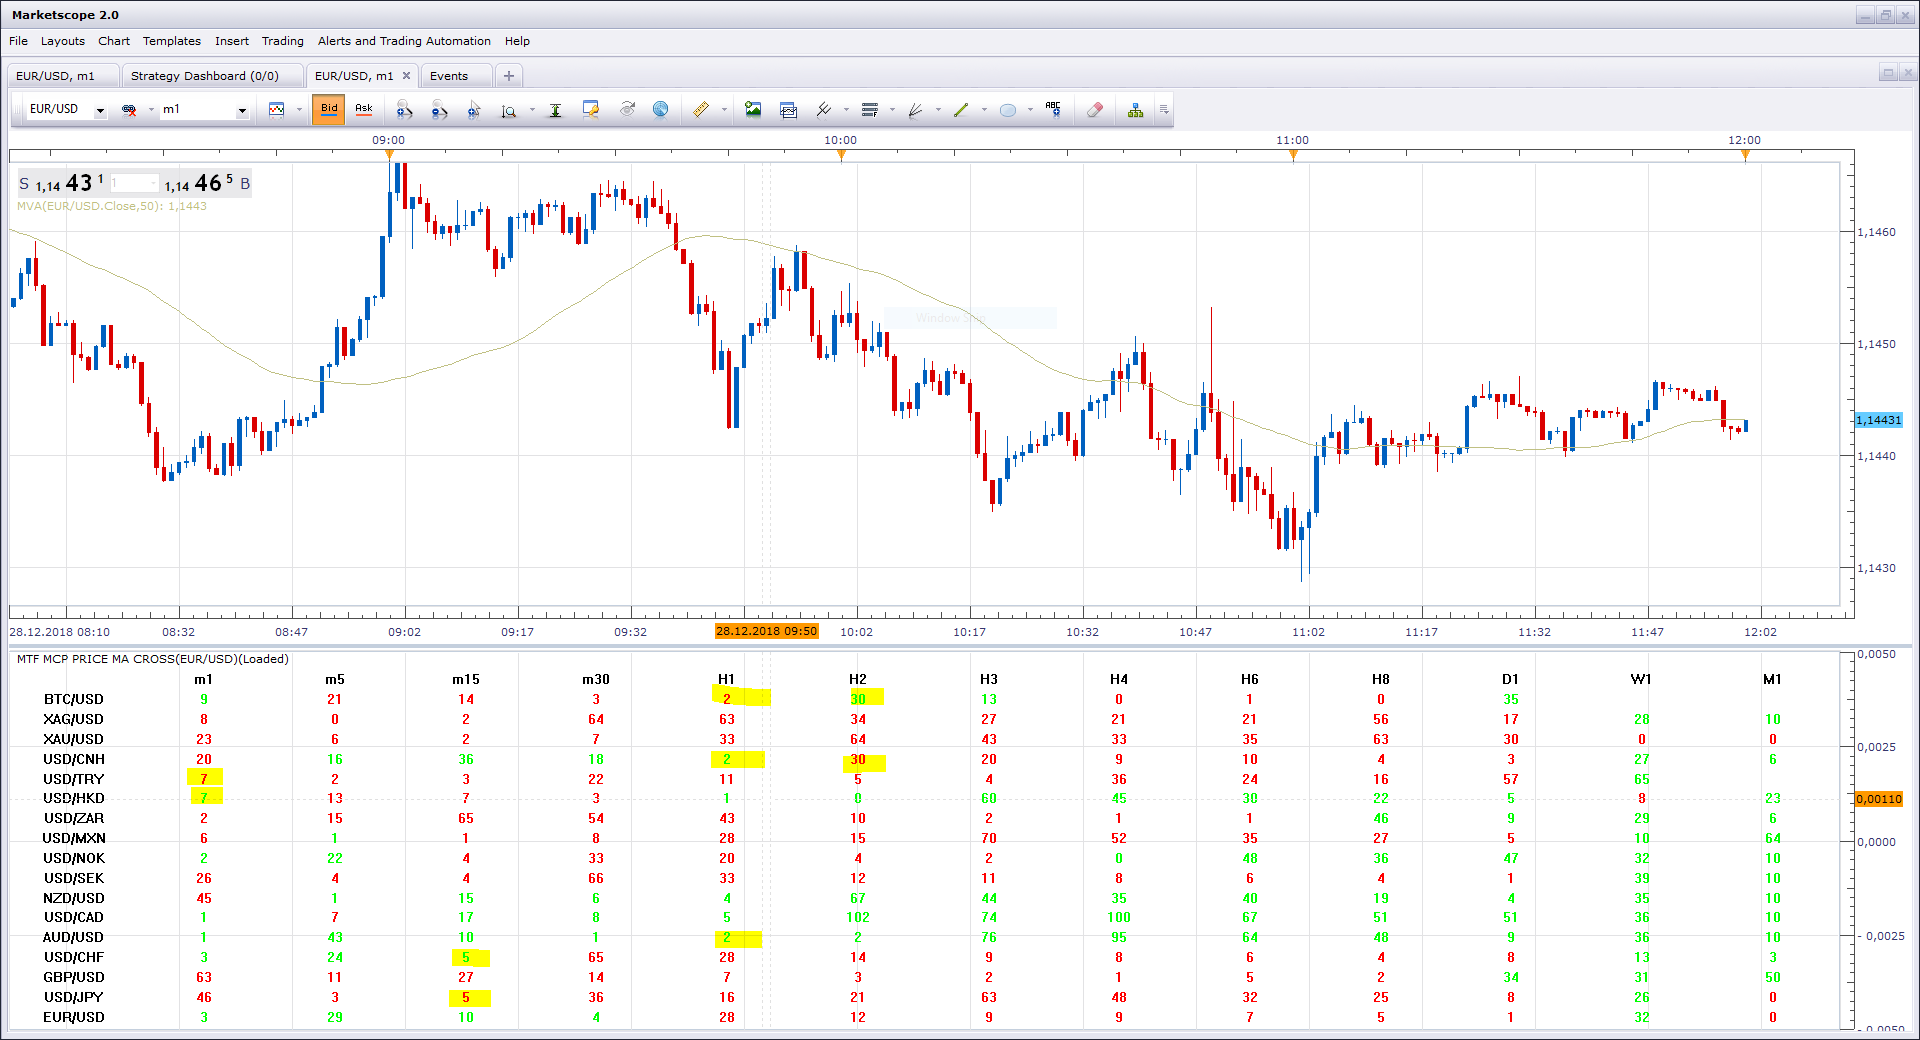Click the globe icon in the toolbar
The height and width of the screenshot is (1040, 1920).
click(x=660, y=109)
